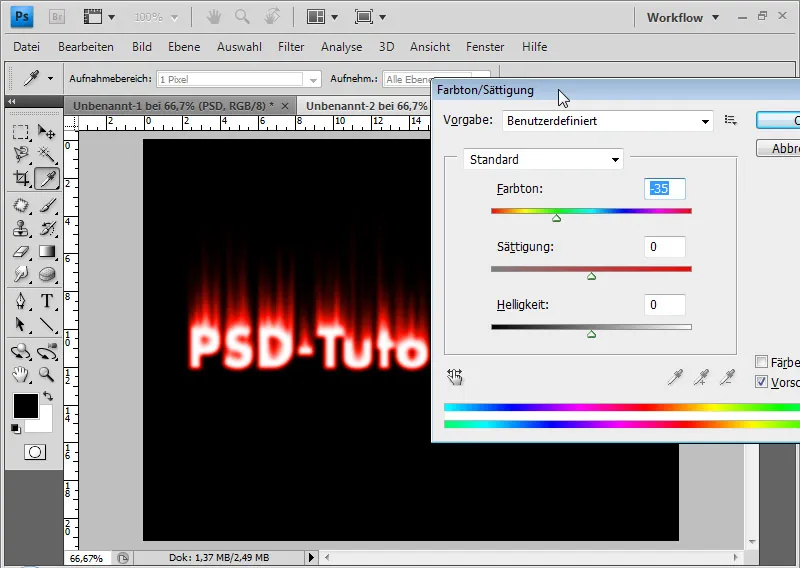The width and height of the screenshot is (800, 568).
Task: Enable the Färben checkbox
Action: [x=761, y=362]
